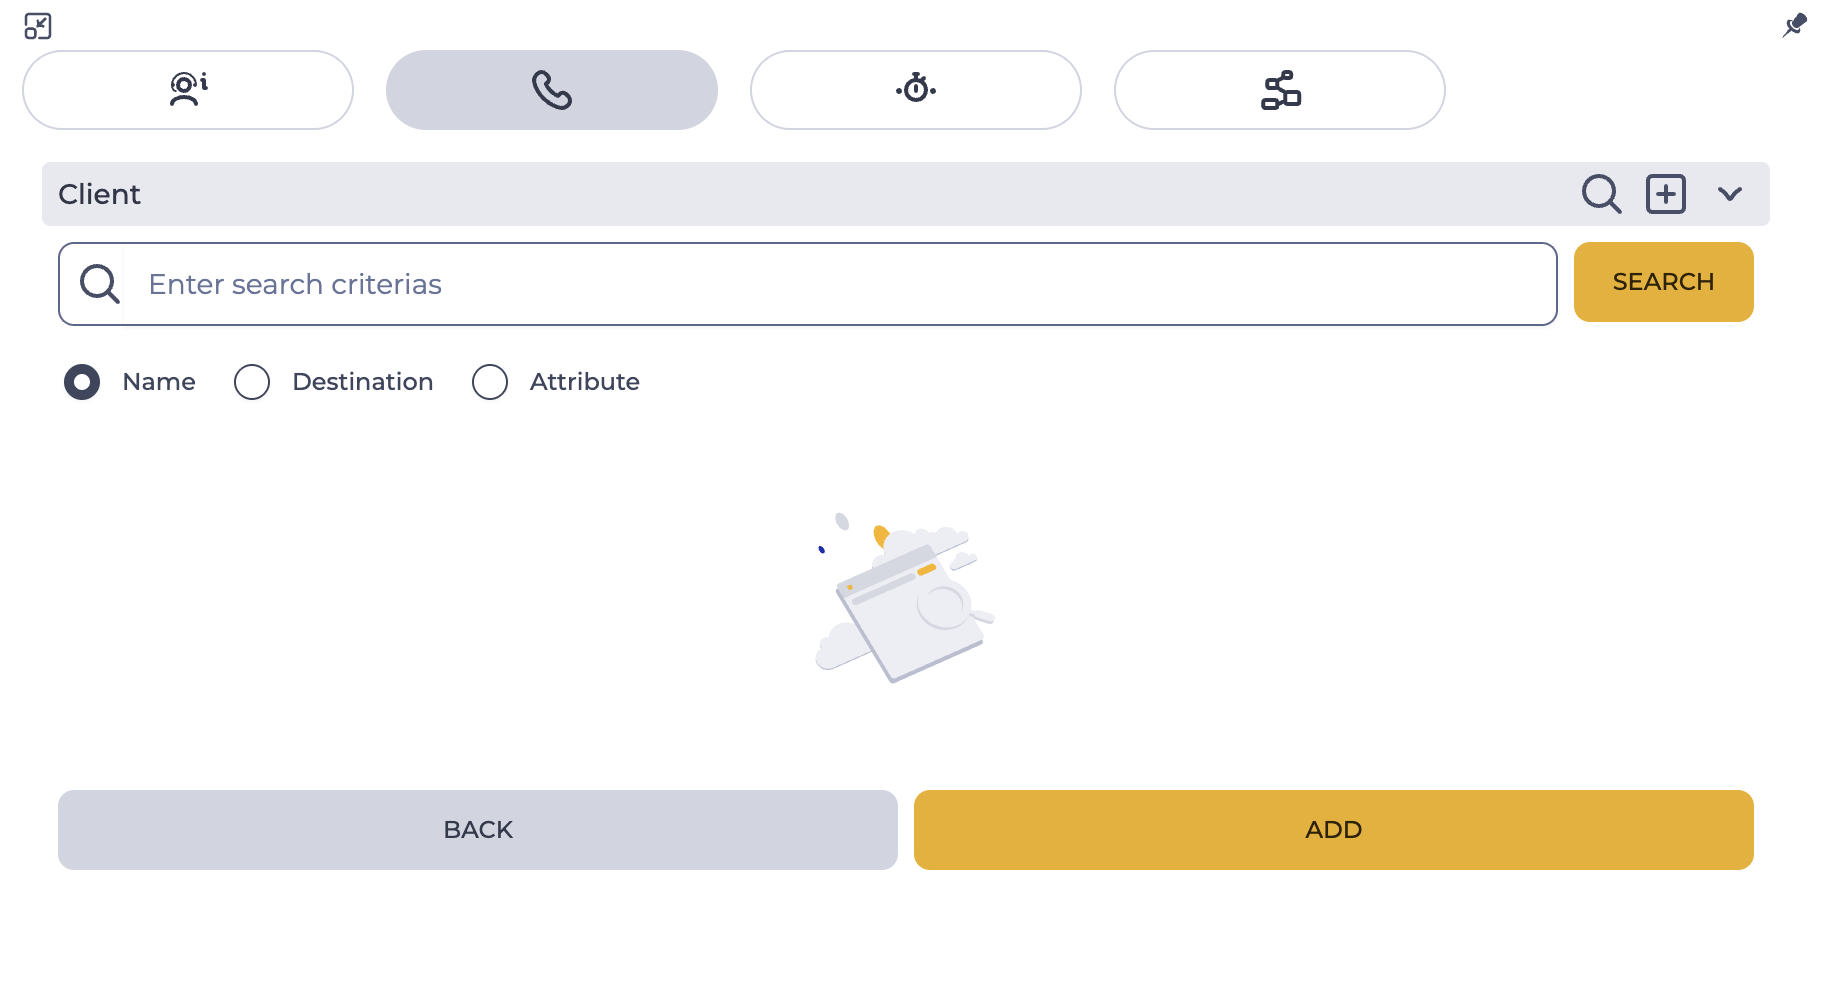
Task: Switch to the phone call tab
Action: point(552,90)
